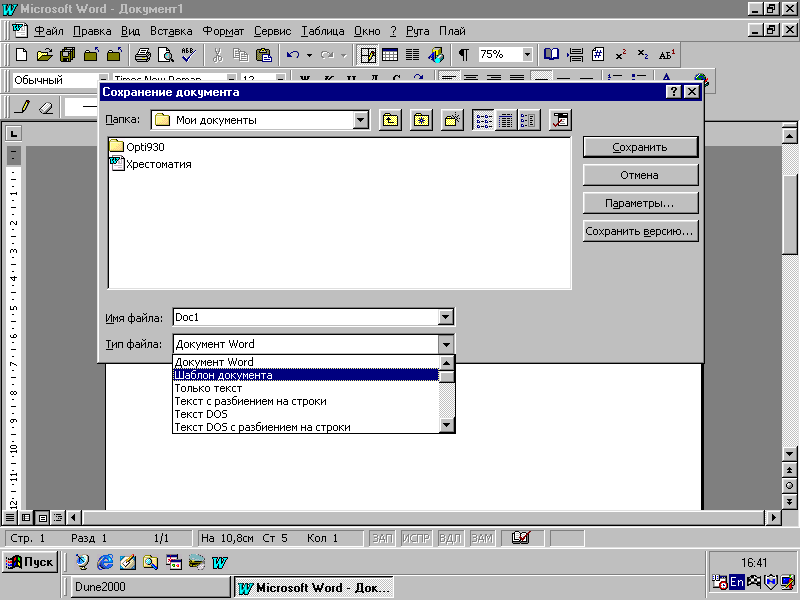Select 'Шаблон документа' from file type list
Screen dimensions: 800x600
click(x=305, y=375)
